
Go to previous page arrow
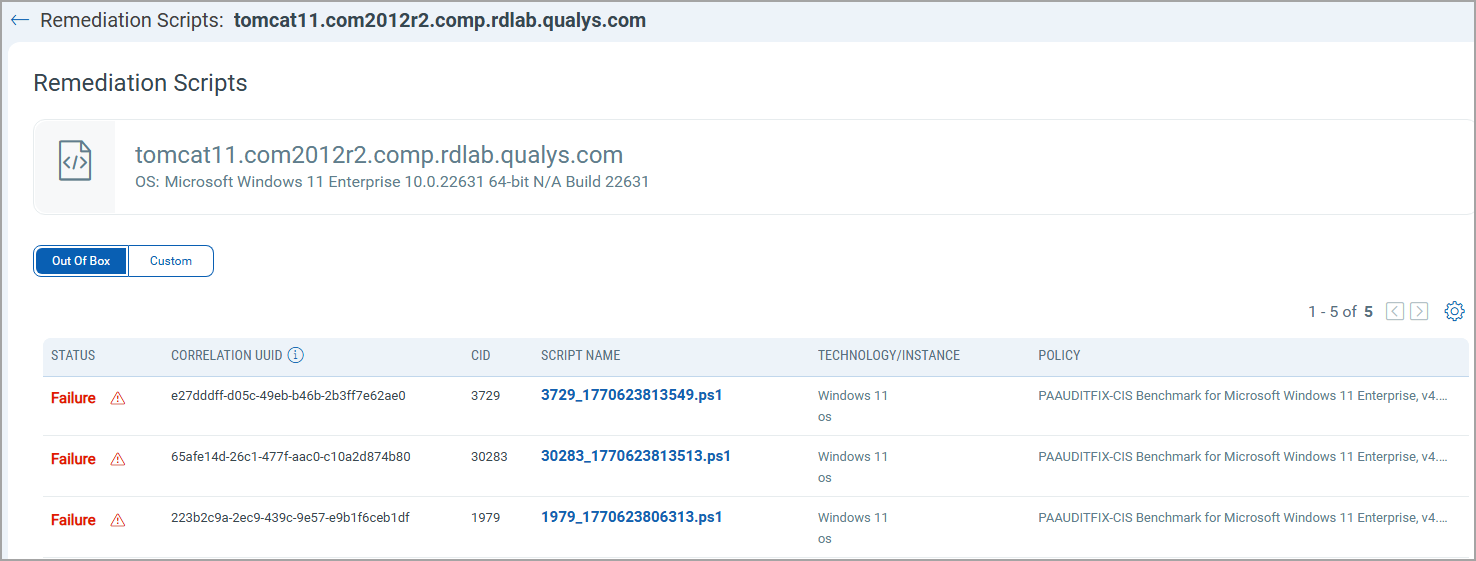click(1395, 311)
